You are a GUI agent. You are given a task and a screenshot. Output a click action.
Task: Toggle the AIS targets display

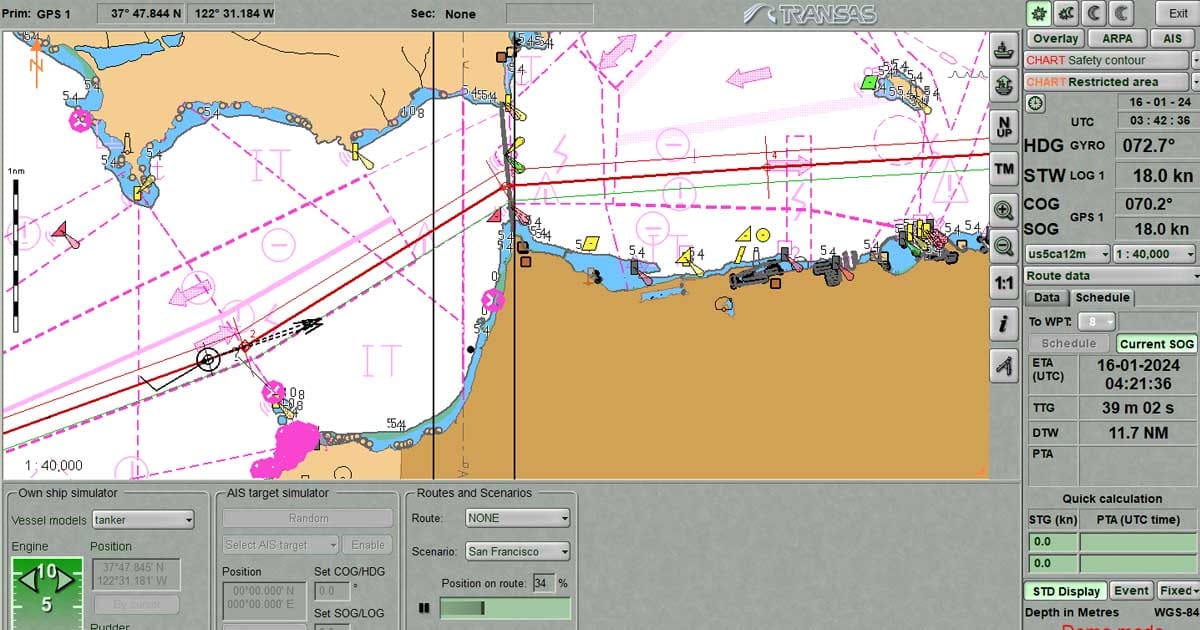click(x=1172, y=38)
